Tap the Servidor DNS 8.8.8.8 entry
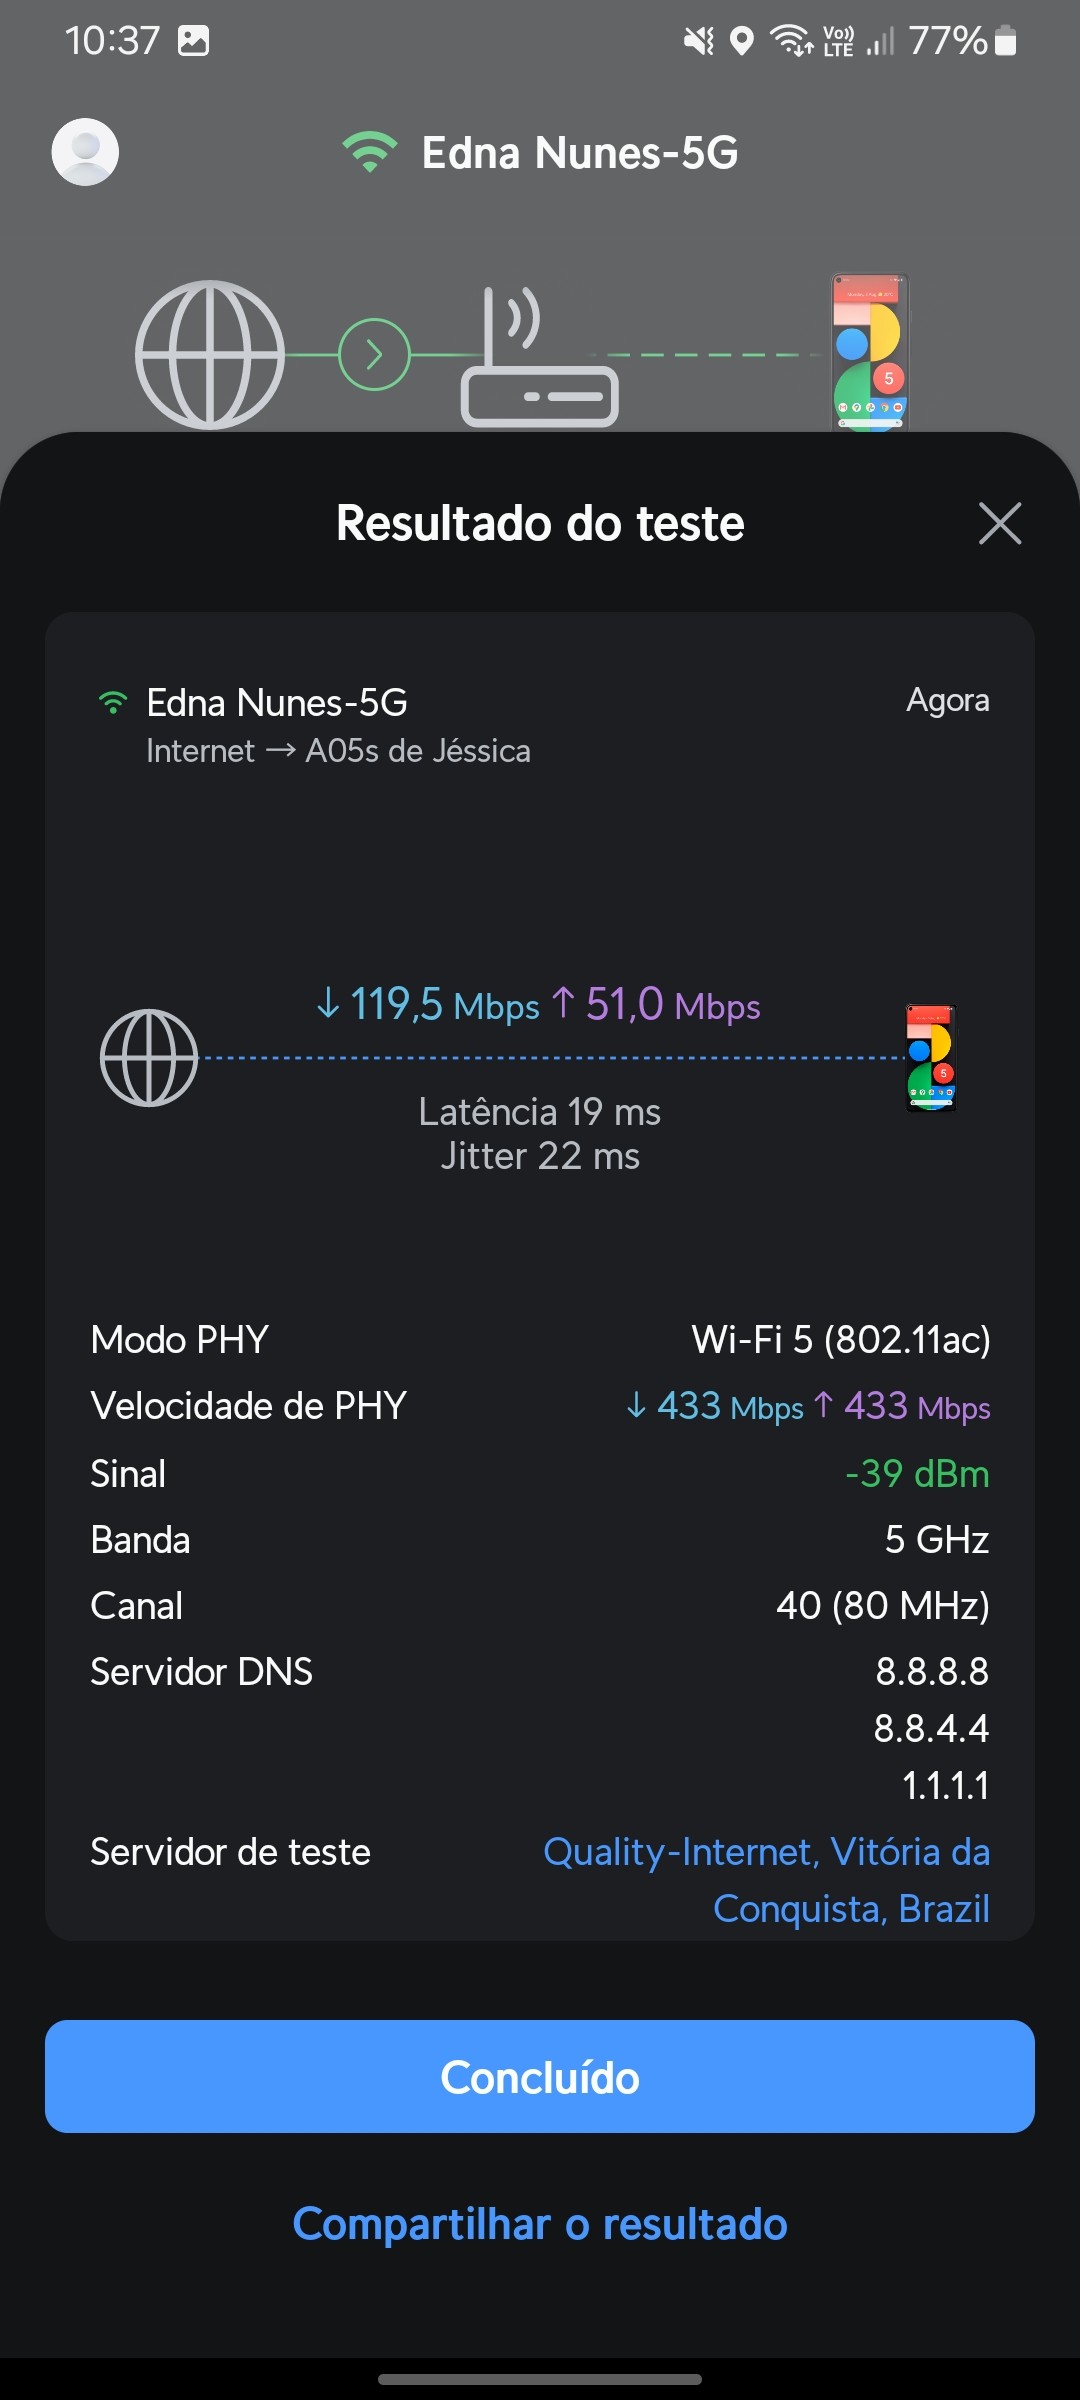Image resolution: width=1080 pixels, height=2400 pixels. pyautogui.click(x=932, y=1671)
